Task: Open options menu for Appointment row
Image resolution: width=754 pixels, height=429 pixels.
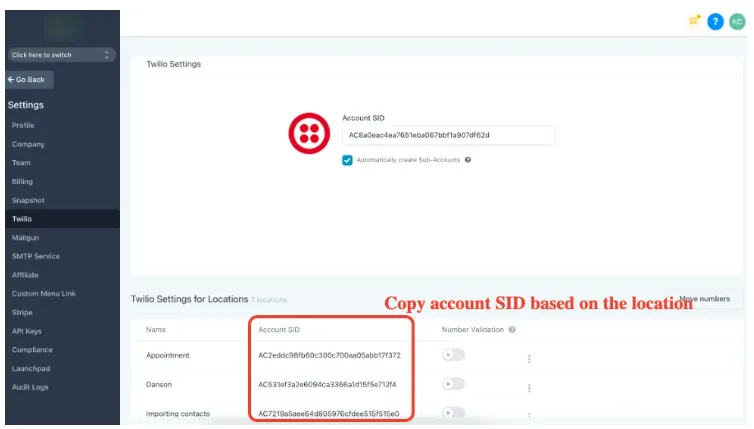Action: (529, 359)
